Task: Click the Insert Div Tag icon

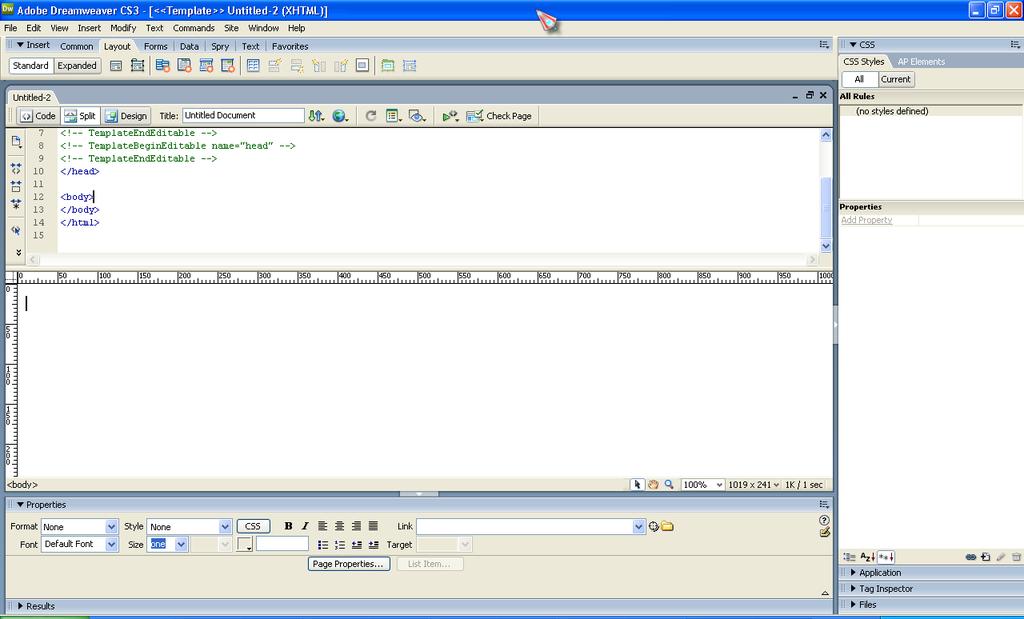Action: [x=116, y=66]
